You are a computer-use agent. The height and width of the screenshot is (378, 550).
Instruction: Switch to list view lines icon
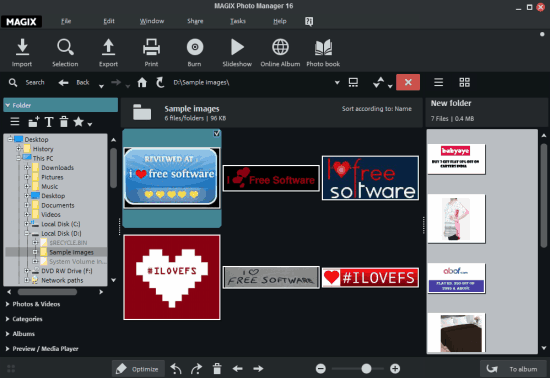pyautogui.click(x=438, y=82)
